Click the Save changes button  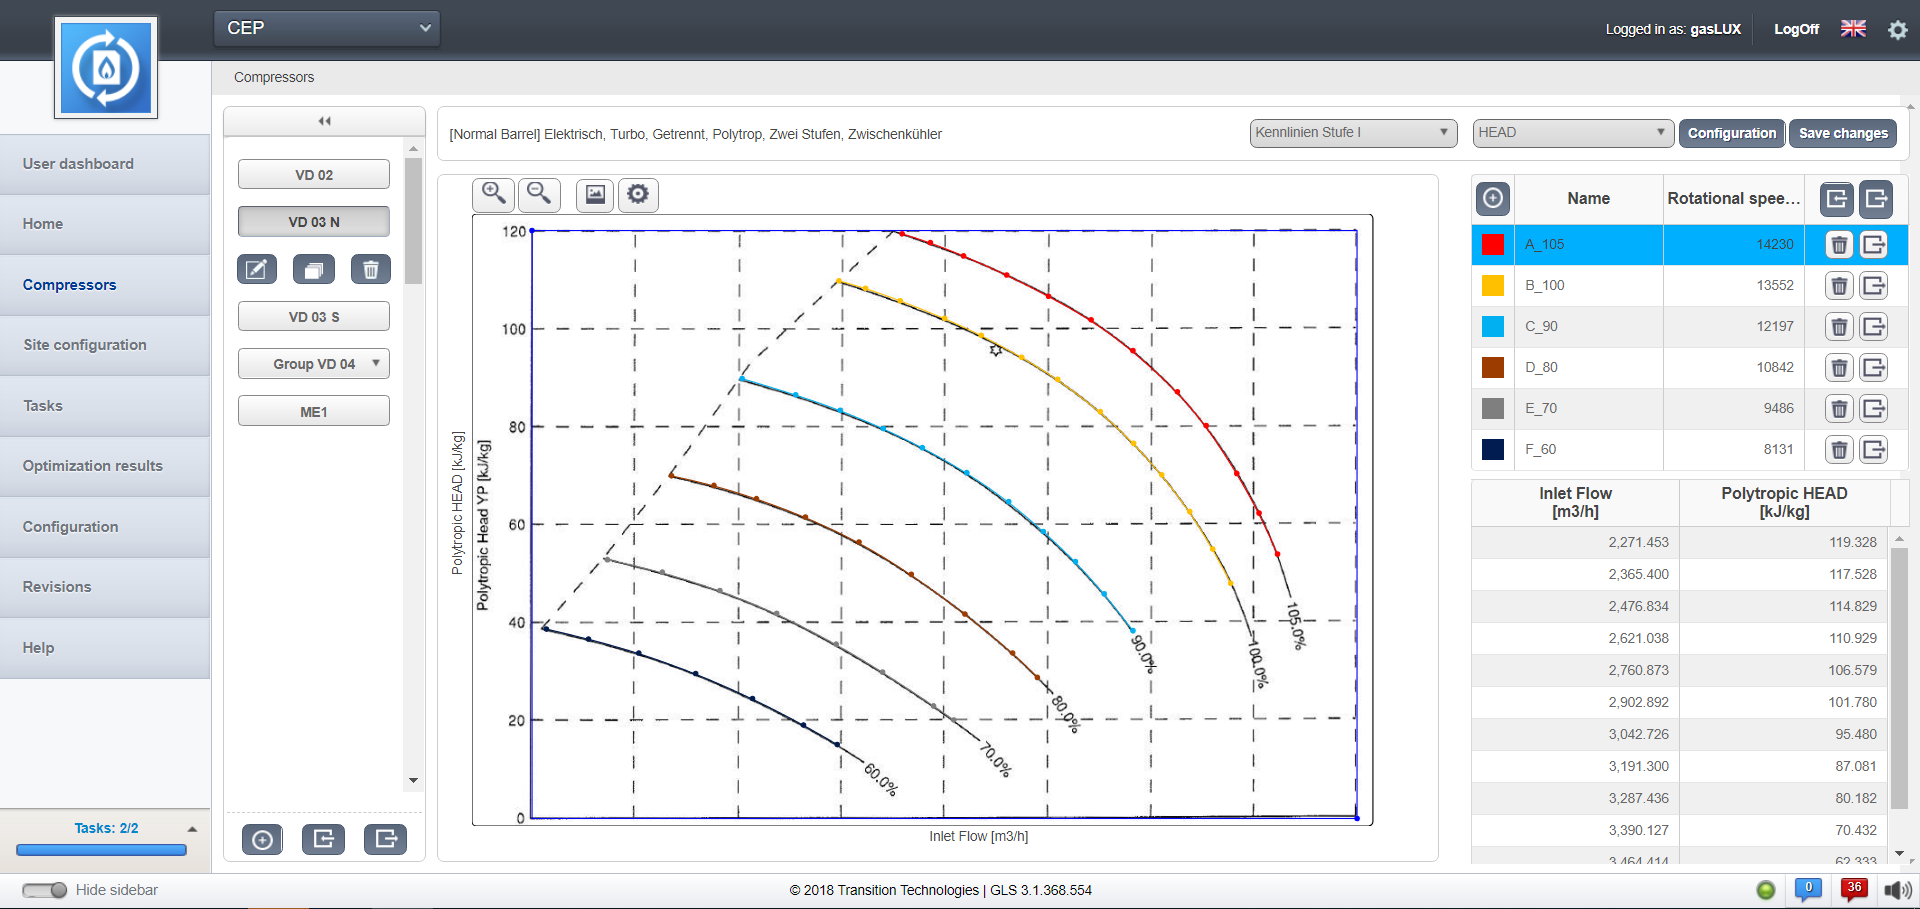[x=1843, y=133]
